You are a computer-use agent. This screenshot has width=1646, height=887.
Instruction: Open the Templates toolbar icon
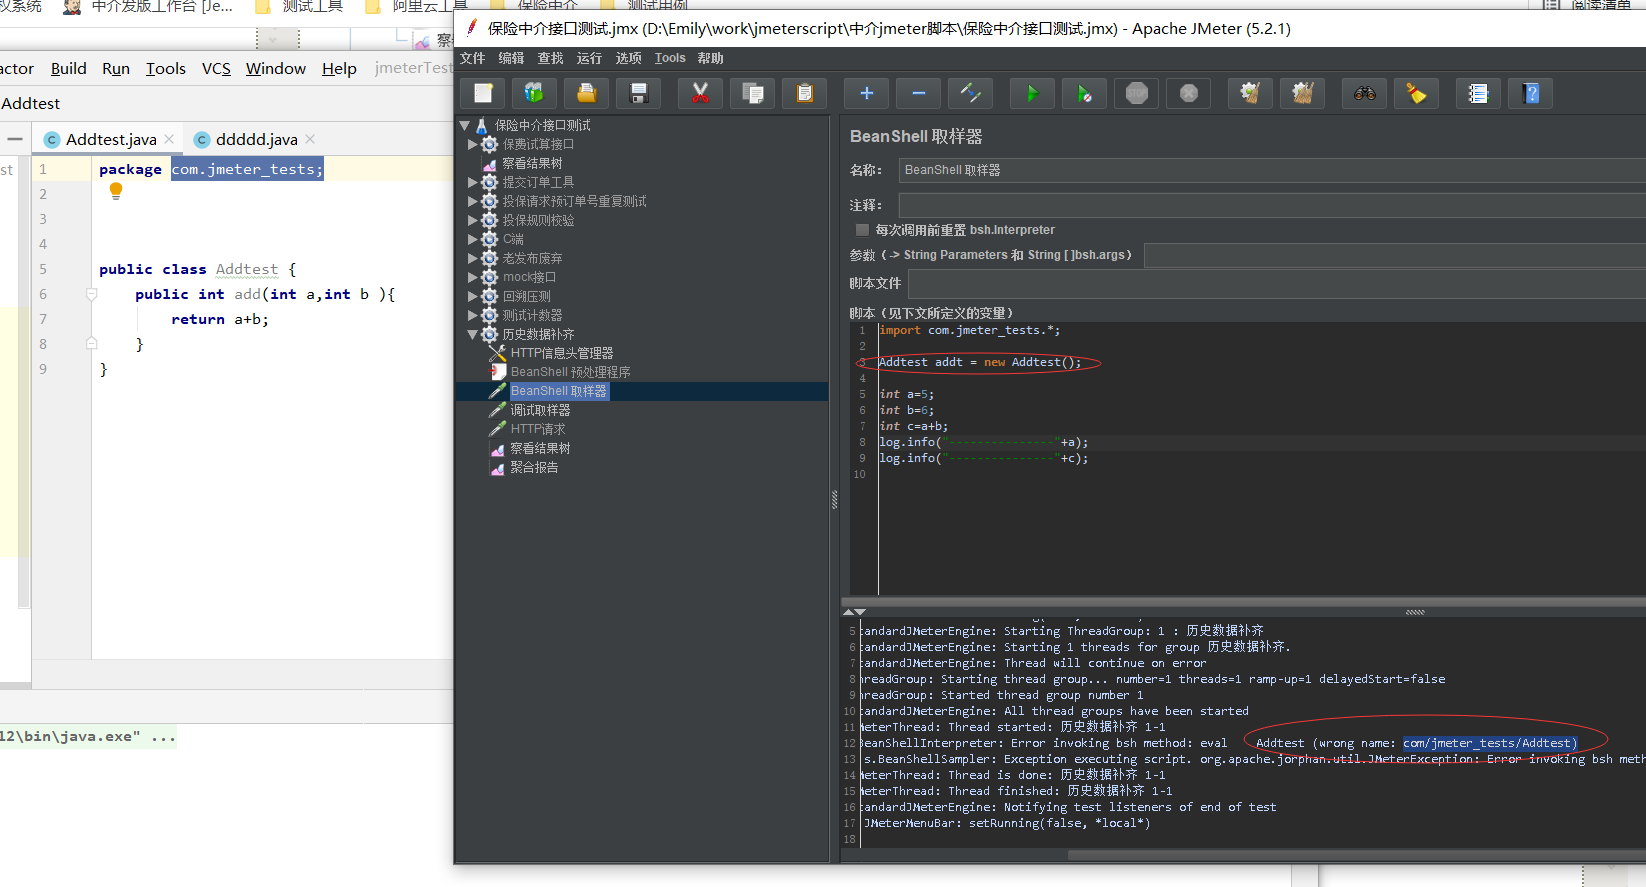click(x=535, y=93)
